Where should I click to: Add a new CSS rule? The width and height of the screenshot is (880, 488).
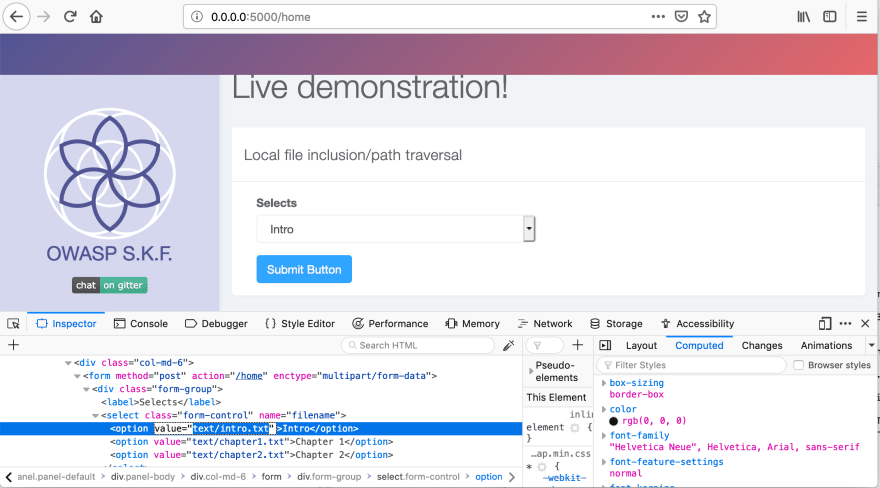coord(578,345)
